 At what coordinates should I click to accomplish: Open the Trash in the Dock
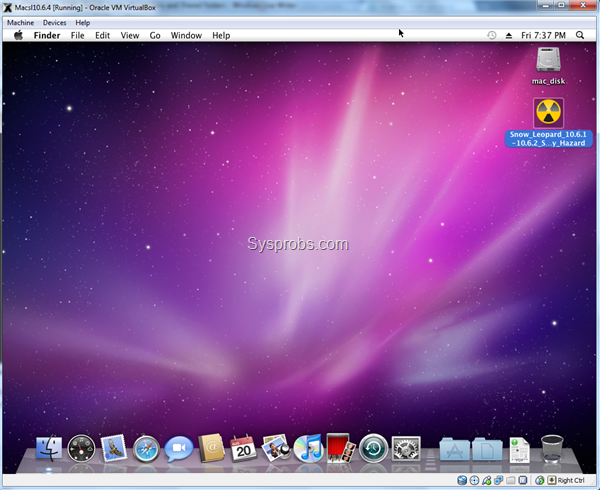552,449
